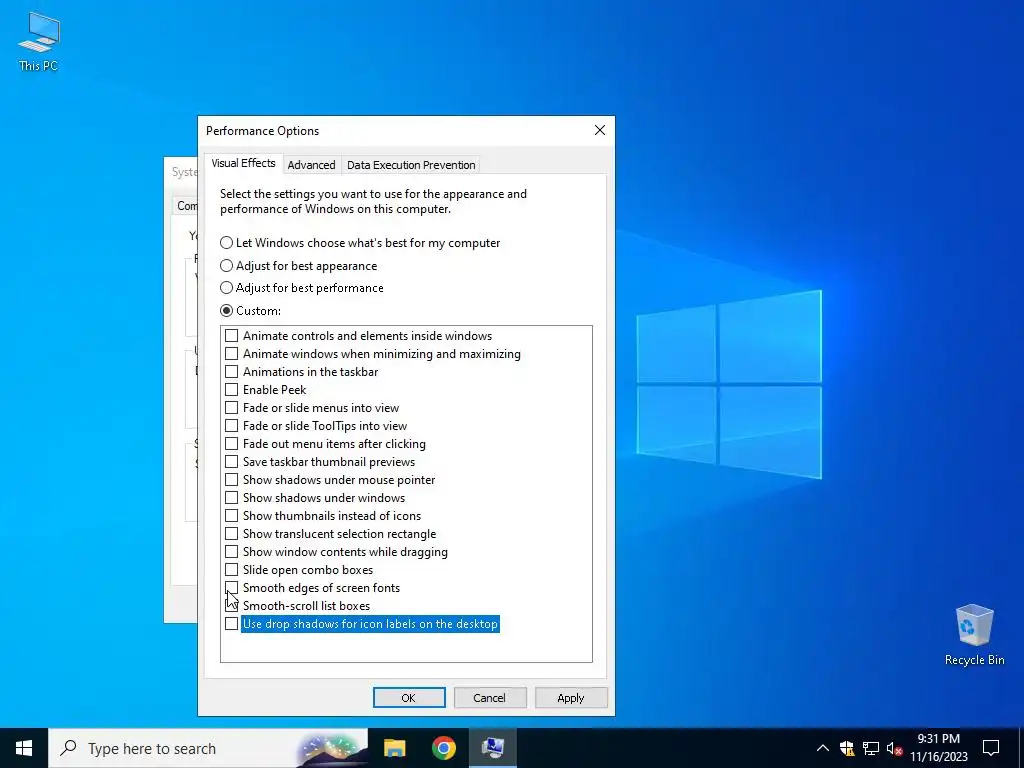Screen dimensions: 1024x768
Task: Open the notification center icon
Action: click(x=991, y=748)
